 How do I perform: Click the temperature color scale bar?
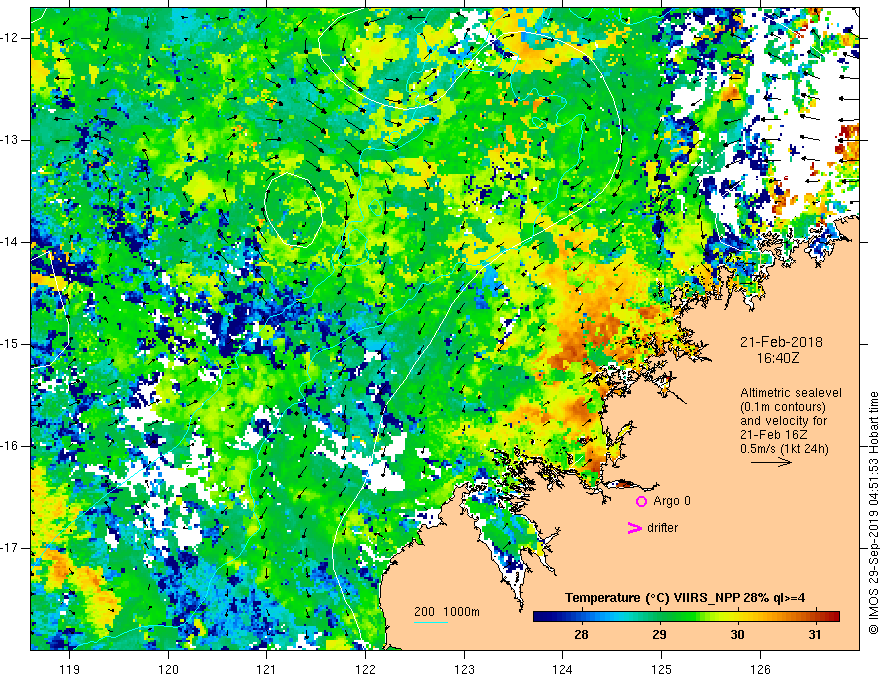coord(686,617)
